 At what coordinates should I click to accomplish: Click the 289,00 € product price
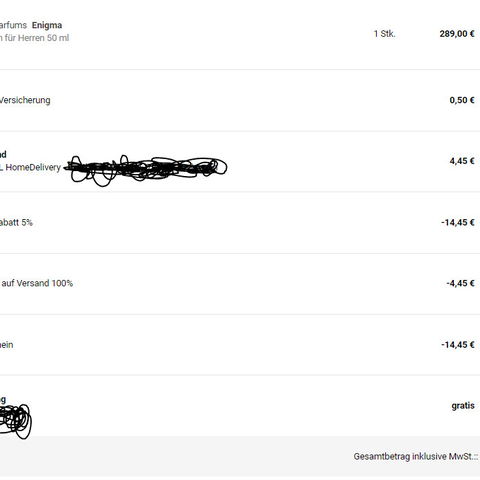pyautogui.click(x=457, y=34)
